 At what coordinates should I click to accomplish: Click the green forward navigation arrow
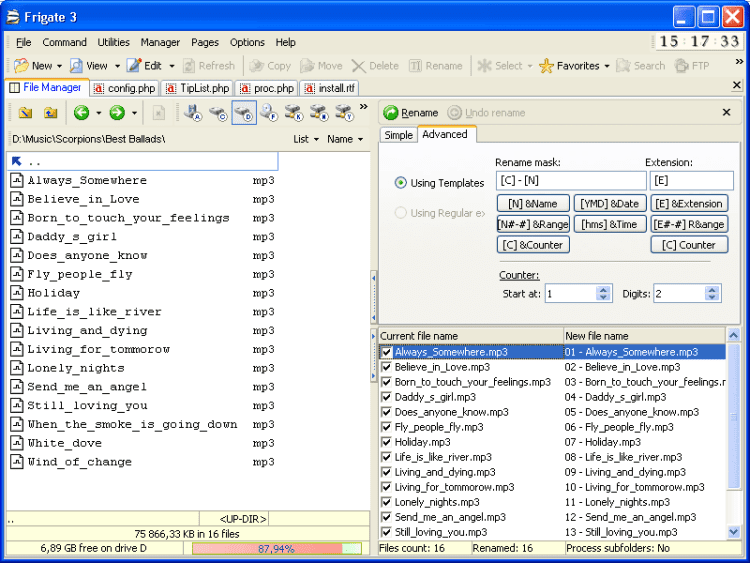pos(116,113)
